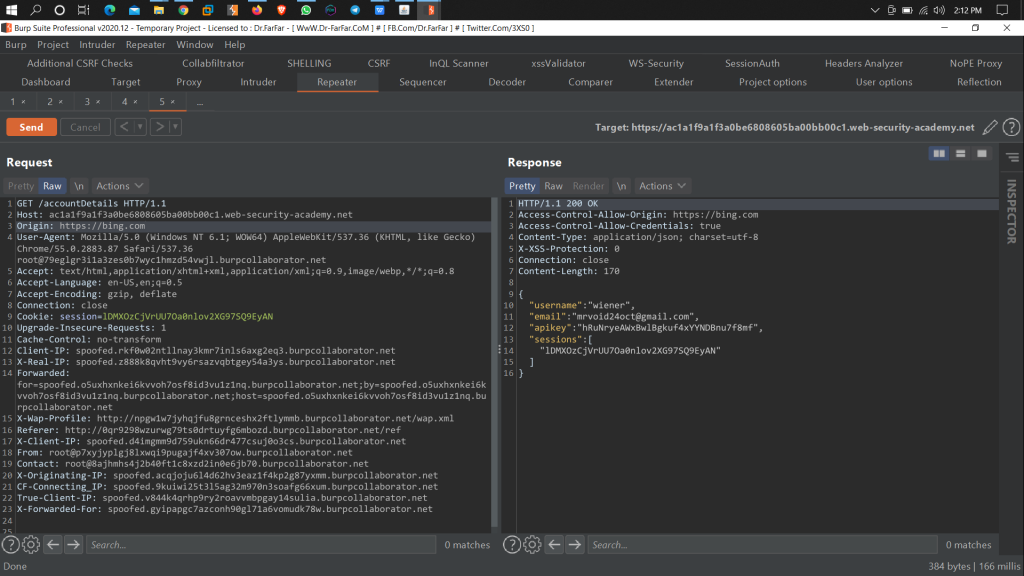
Task: Show hidden system tray icons
Action: pyautogui.click(x=875, y=10)
